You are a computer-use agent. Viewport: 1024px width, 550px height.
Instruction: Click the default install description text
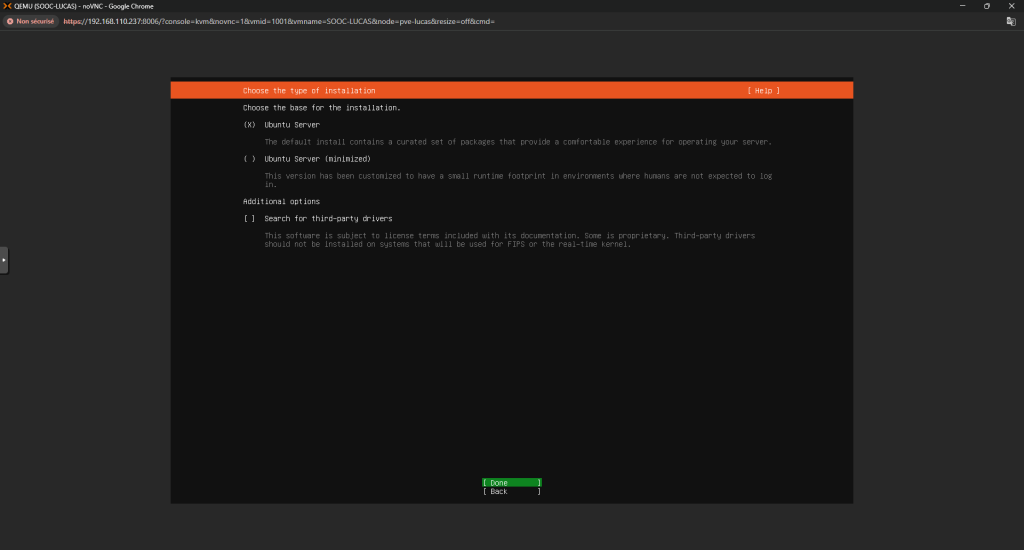(x=517, y=142)
